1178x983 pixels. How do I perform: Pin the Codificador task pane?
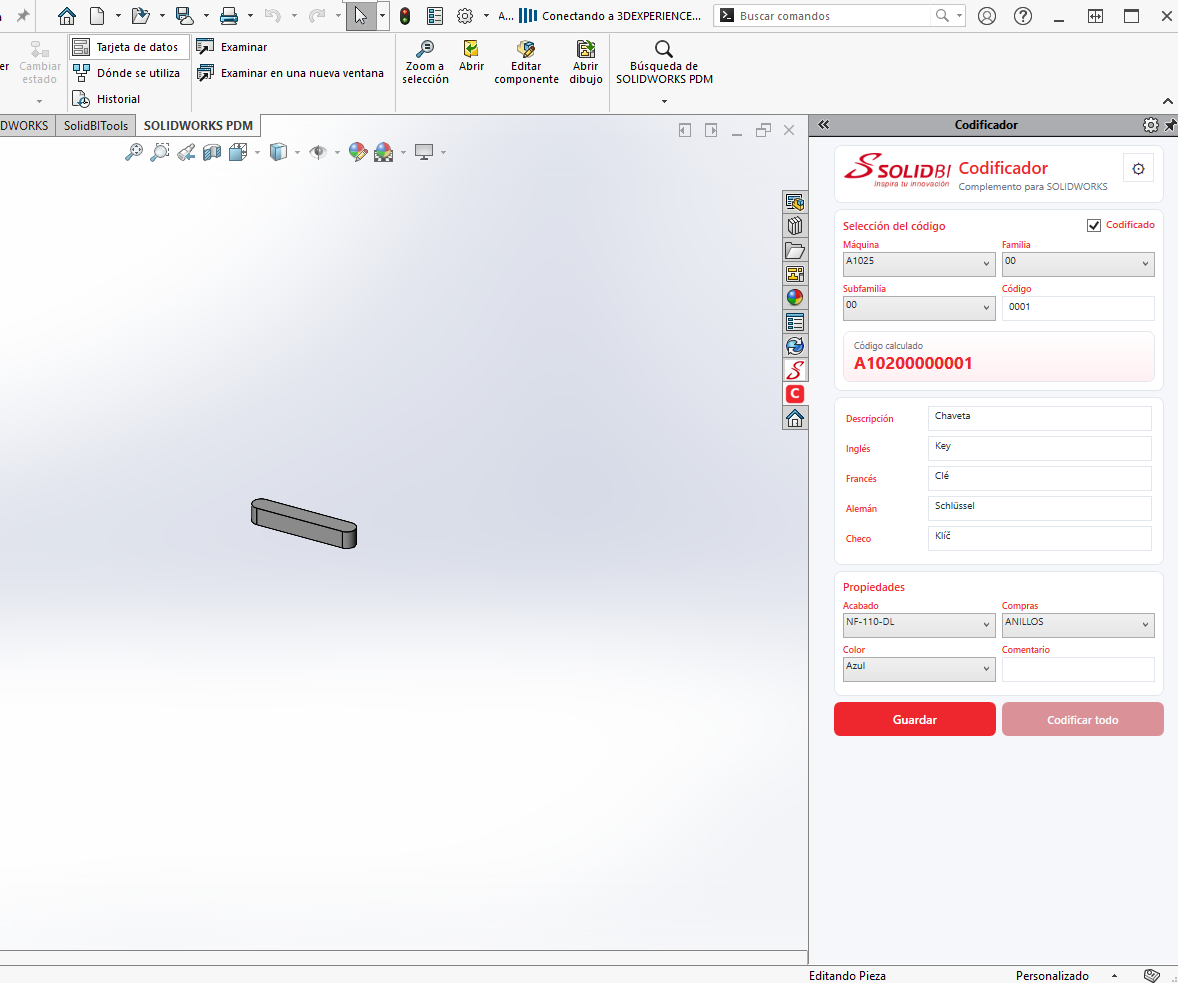point(1170,125)
